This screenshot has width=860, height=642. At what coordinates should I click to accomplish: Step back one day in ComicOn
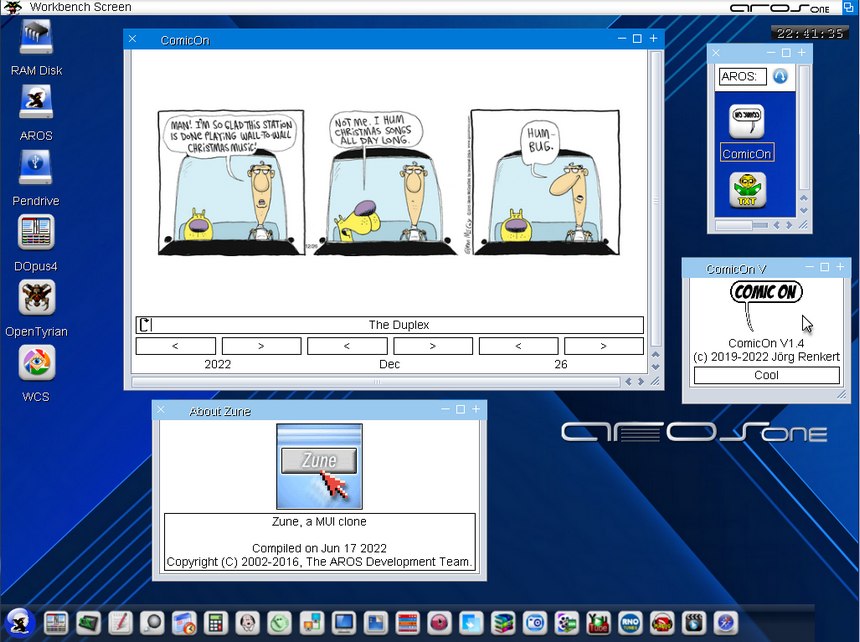pos(518,346)
